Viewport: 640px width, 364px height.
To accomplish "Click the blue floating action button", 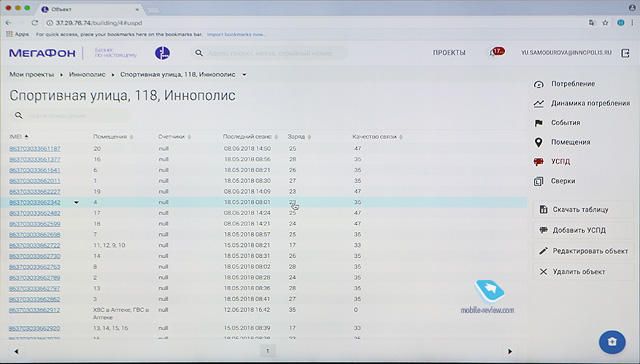I will pos(612,342).
